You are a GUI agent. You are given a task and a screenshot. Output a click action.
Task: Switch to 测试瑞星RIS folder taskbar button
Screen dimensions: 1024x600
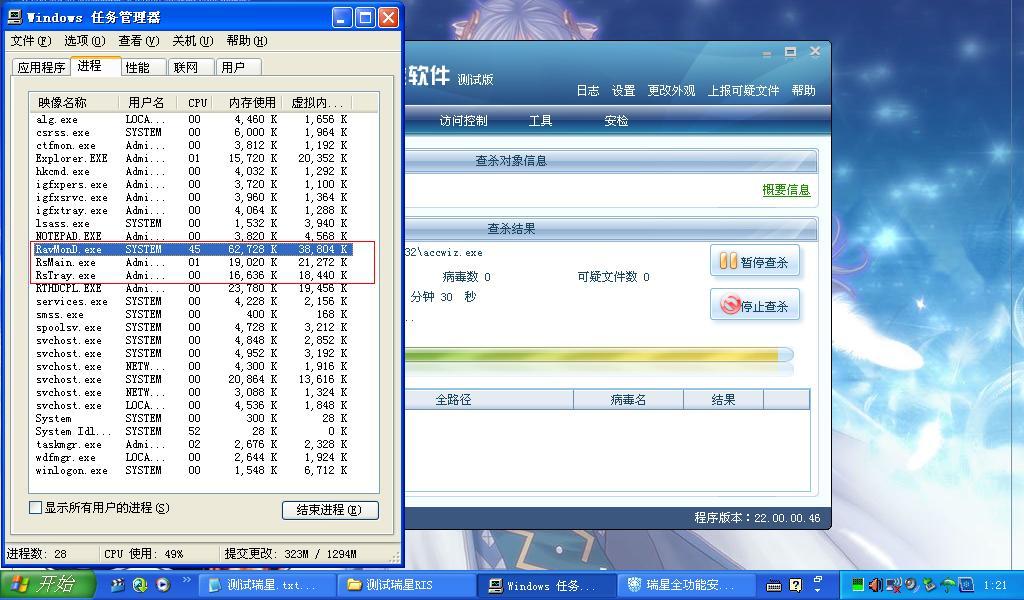point(405,585)
